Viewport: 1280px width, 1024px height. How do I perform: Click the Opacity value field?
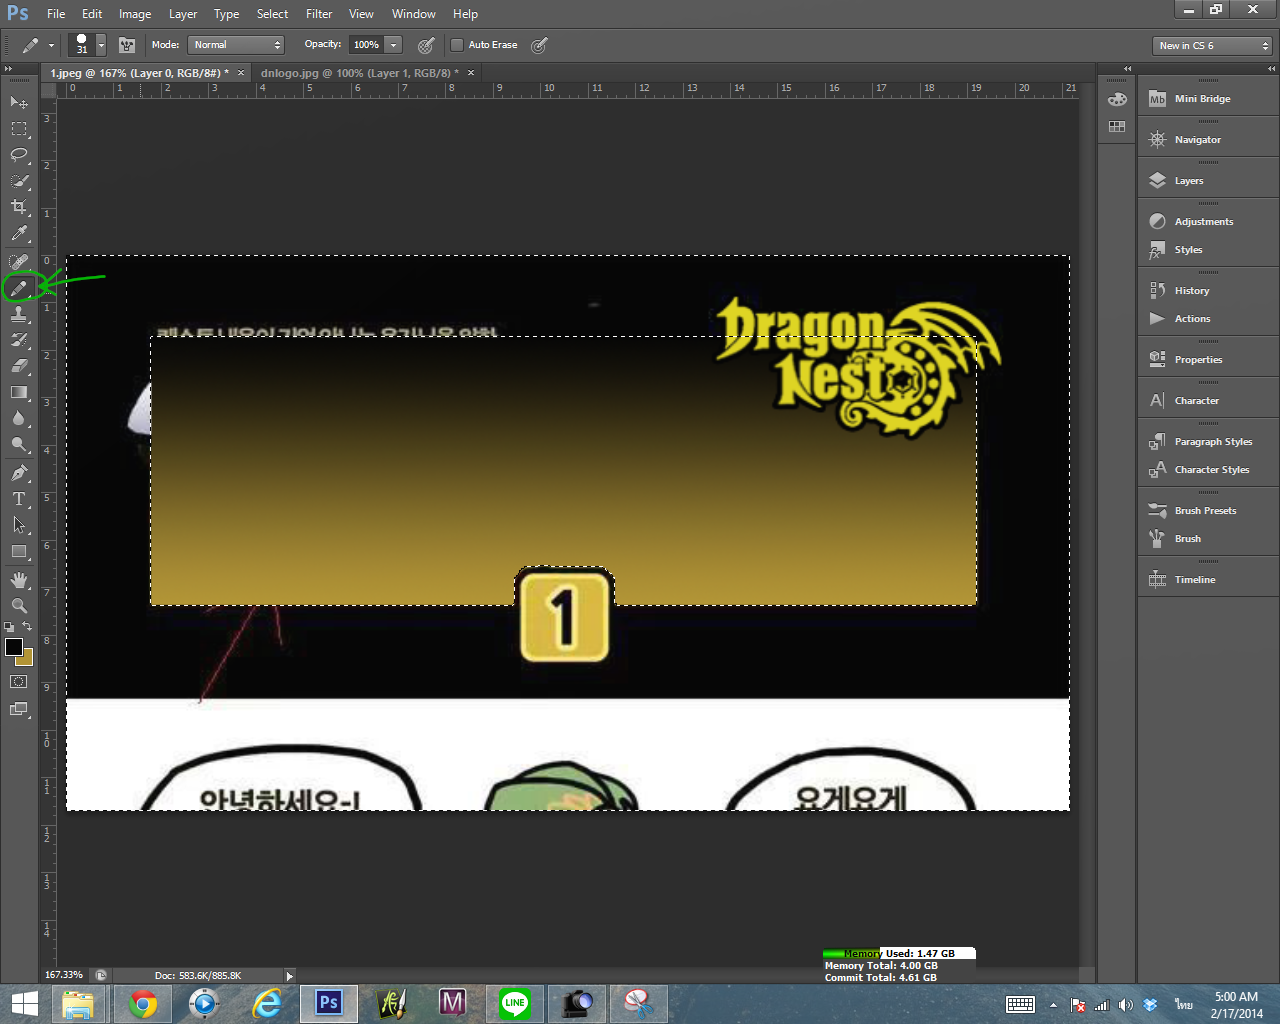tap(366, 45)
